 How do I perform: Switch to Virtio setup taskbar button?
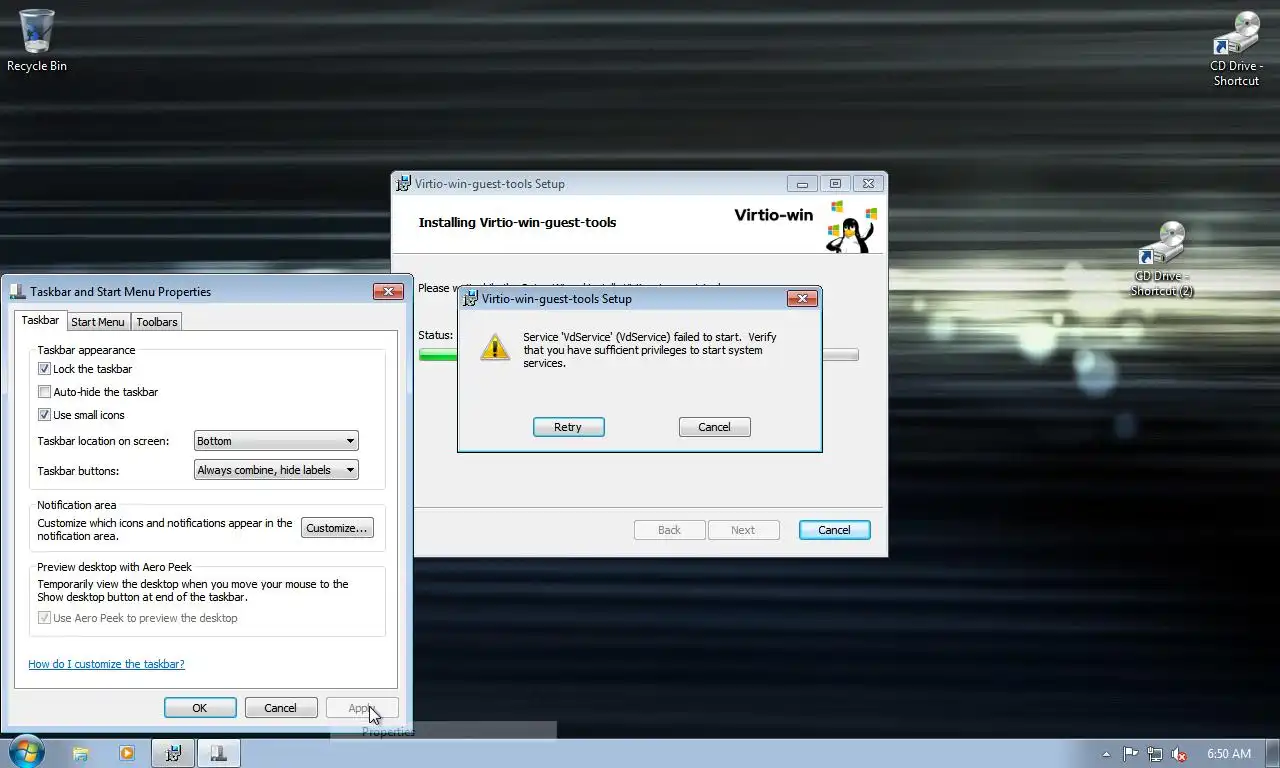173,754
